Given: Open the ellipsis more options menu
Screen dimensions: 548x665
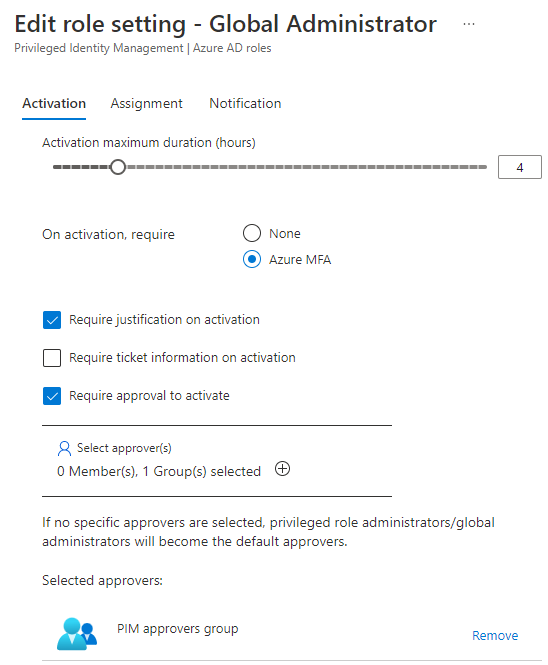Looking at the screenshot, I should click(x=469, y=24).
